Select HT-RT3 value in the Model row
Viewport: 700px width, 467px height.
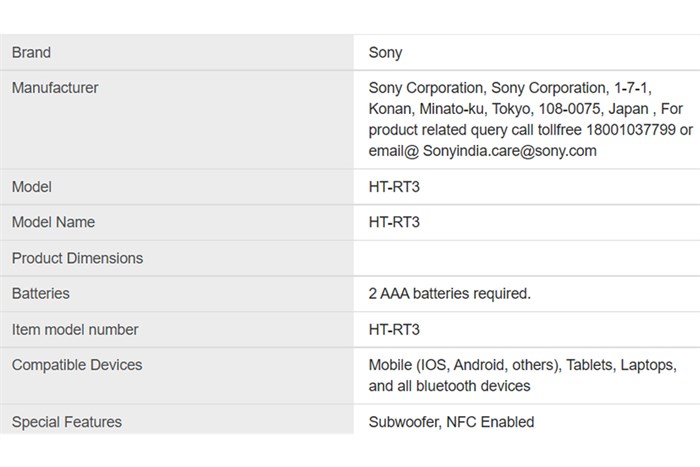point(394,187)
